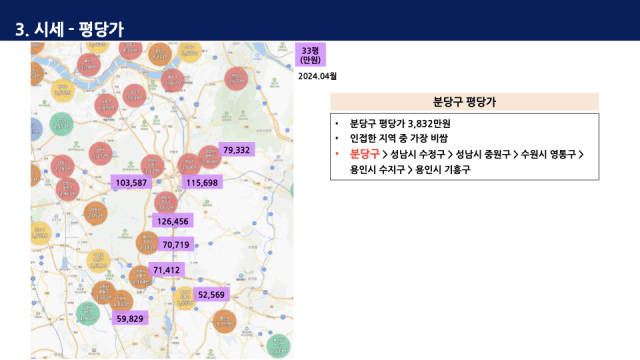The width and height of the screenshot is (640, 360).
Task: Click the 126,456 purple price label
Action: coord(173,221)
